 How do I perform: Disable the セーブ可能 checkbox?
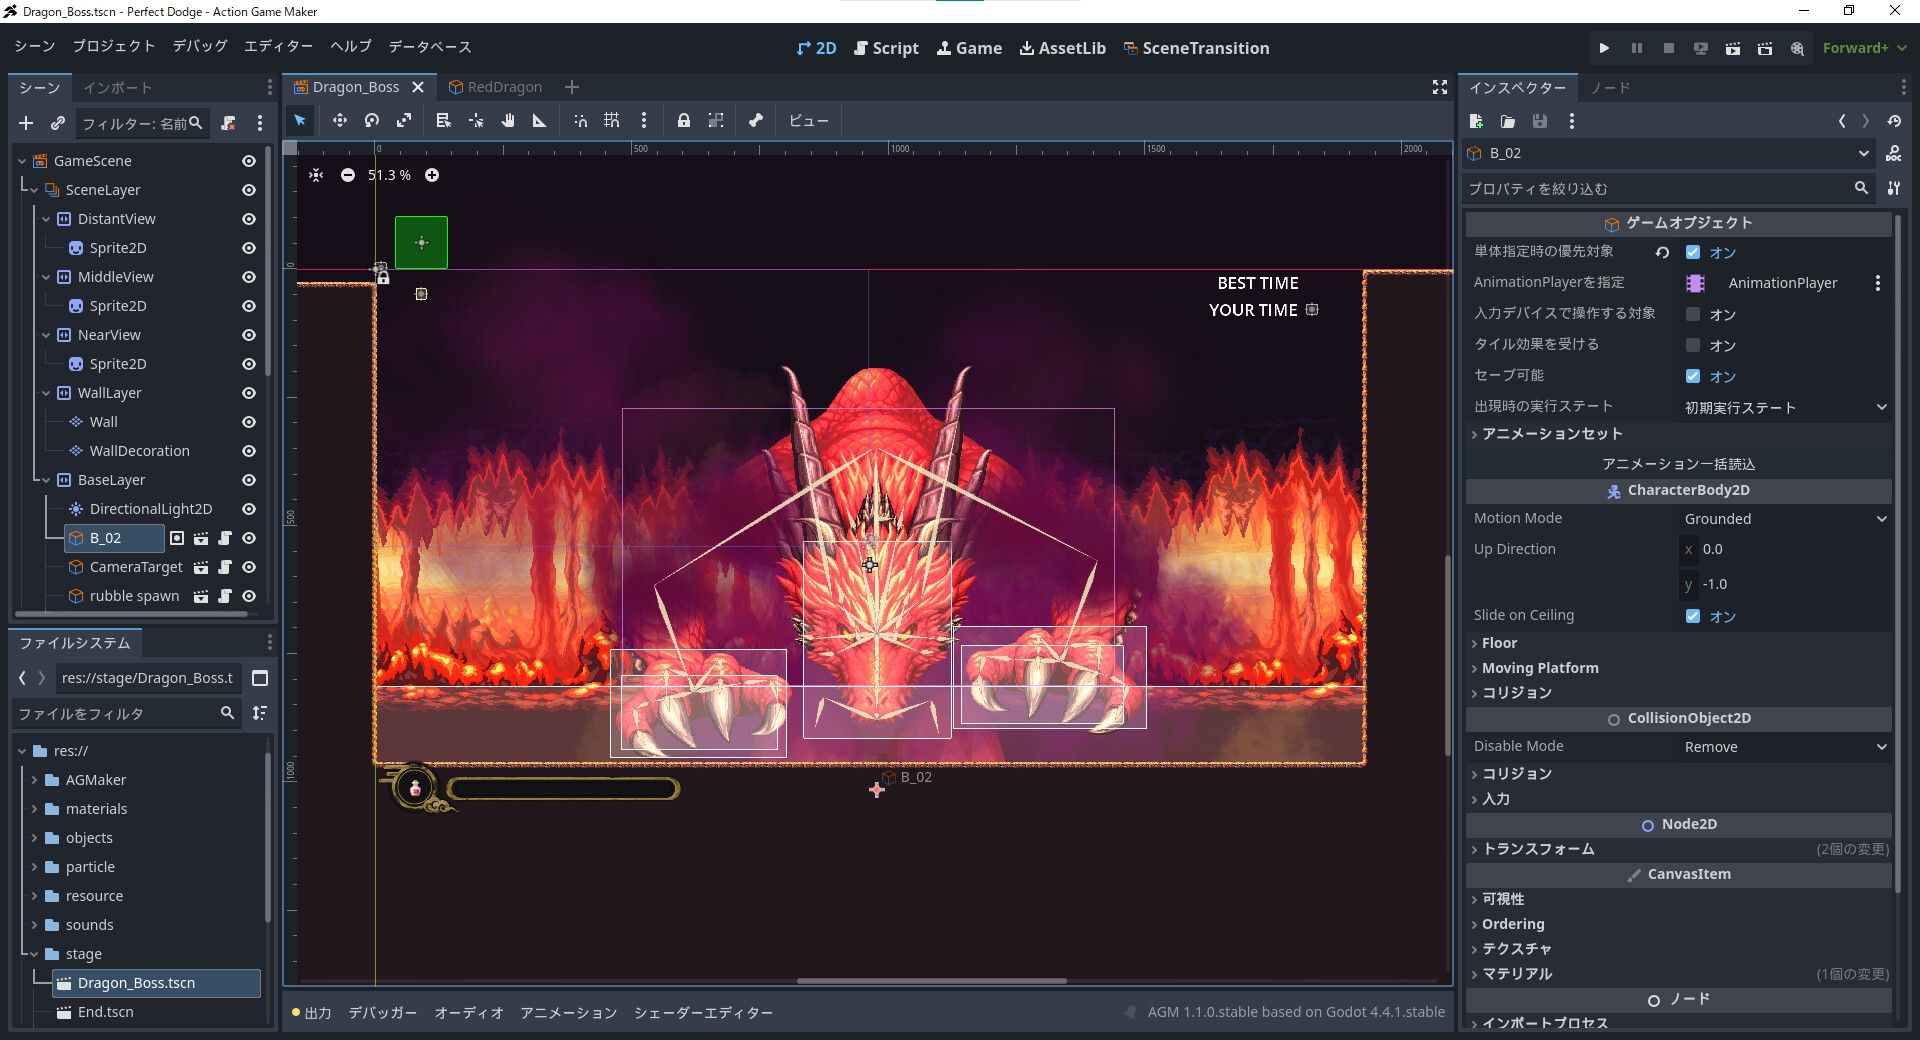(1692, 377)
